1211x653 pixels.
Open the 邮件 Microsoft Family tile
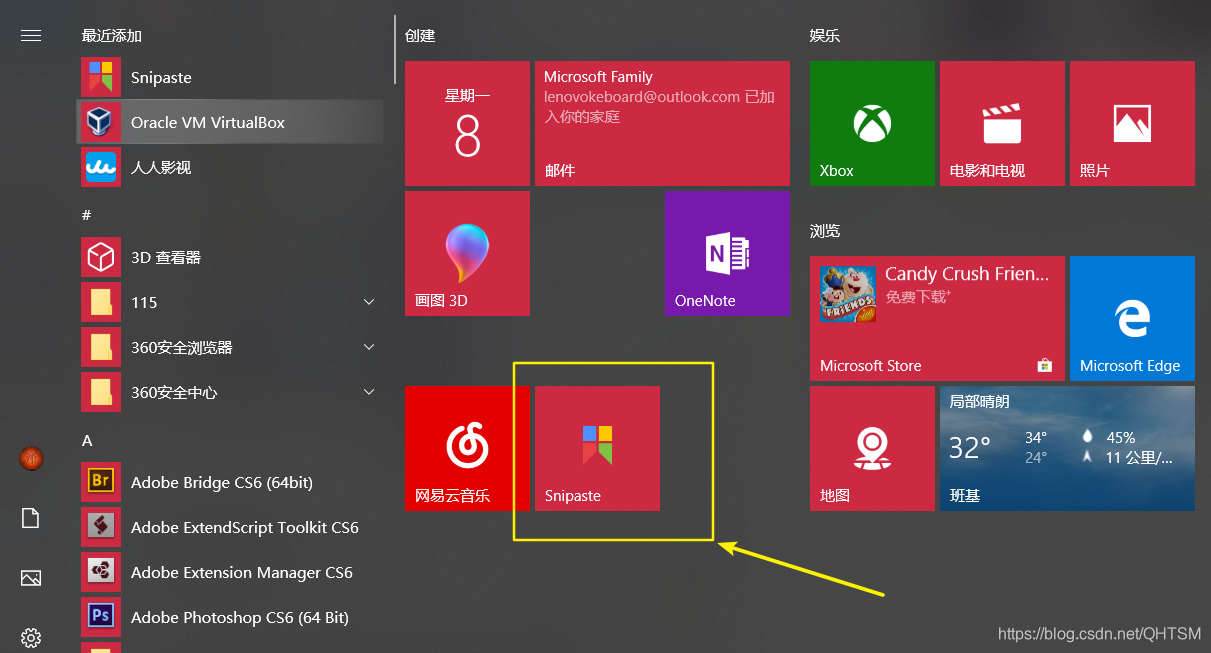[662, 123]
